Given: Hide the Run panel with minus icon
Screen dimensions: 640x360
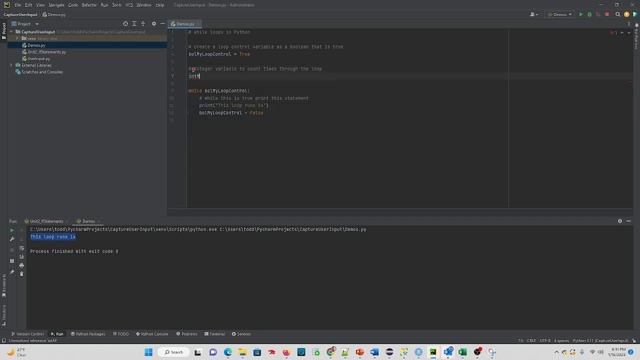Looking at the screenshot, I should pos(629,221).
